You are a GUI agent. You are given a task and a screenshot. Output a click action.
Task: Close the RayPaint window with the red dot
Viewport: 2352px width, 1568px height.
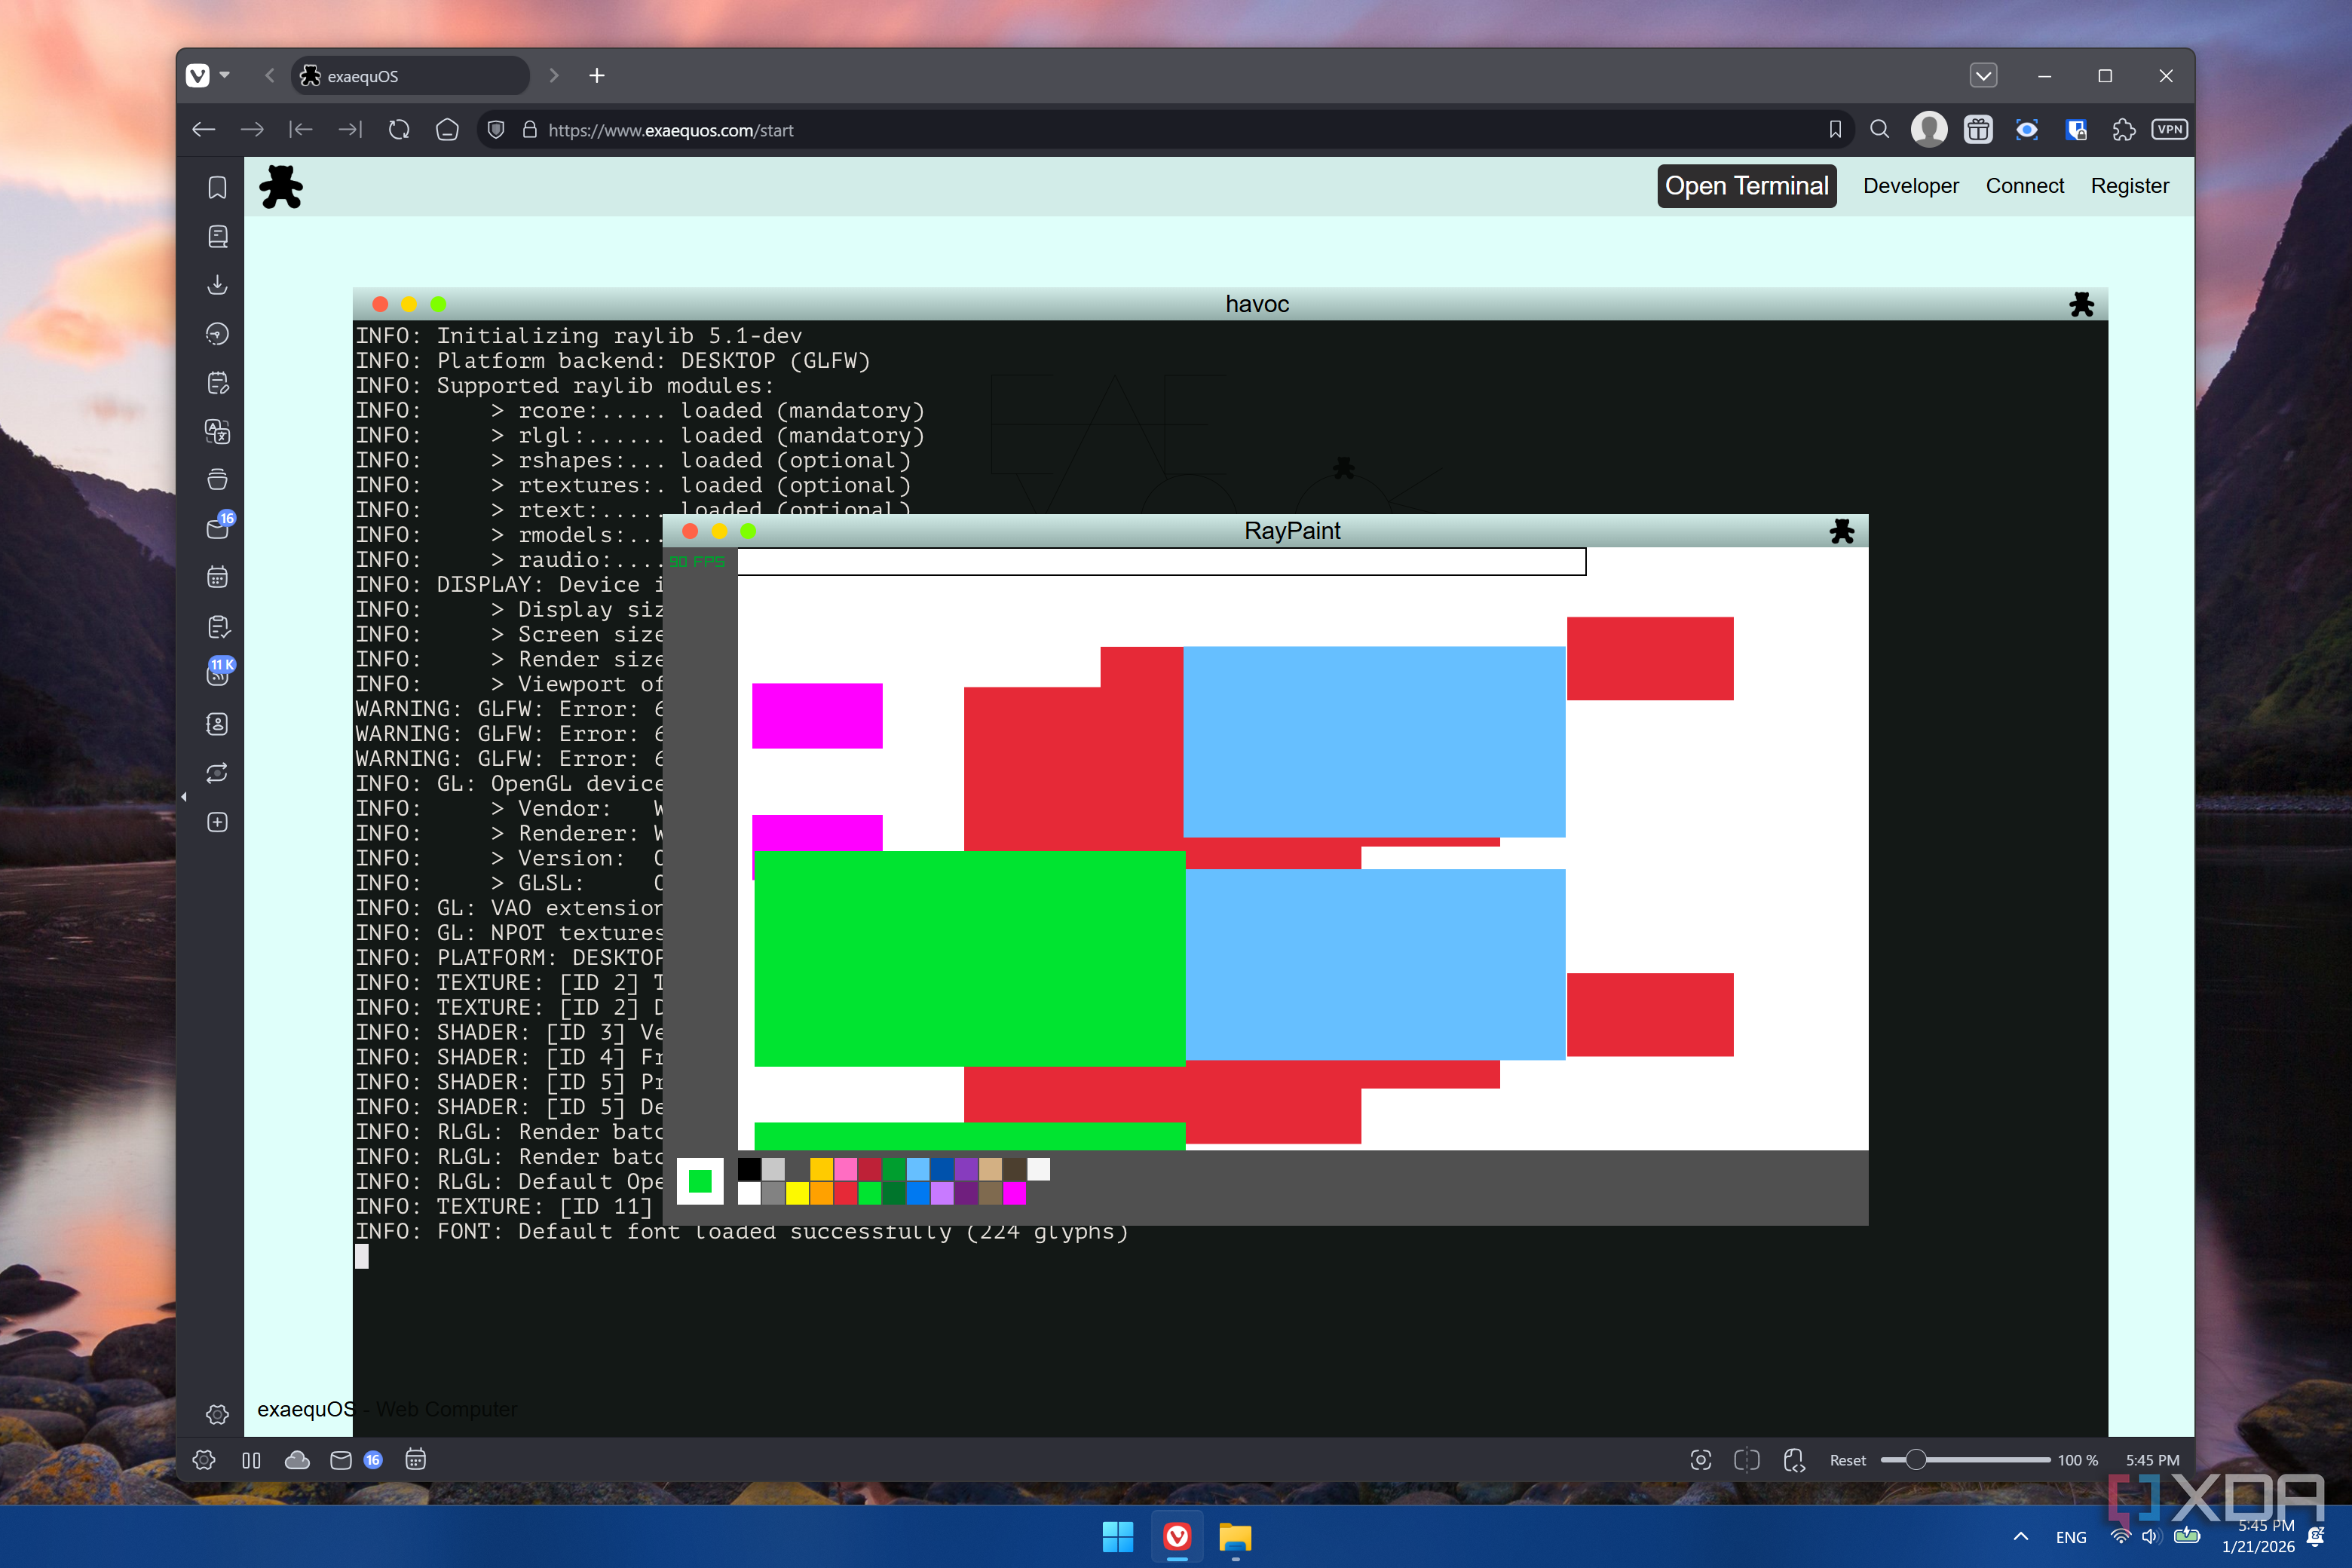tap(690, 531)
